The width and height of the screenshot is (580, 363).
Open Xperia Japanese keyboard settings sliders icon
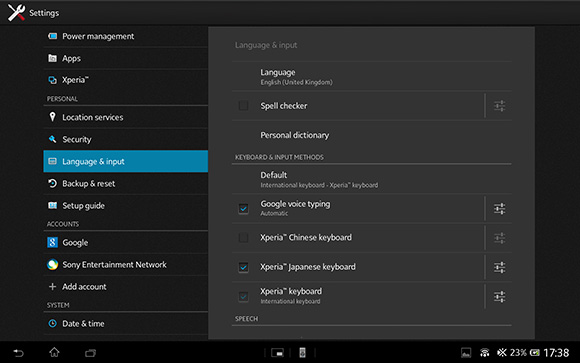(499, 267)
